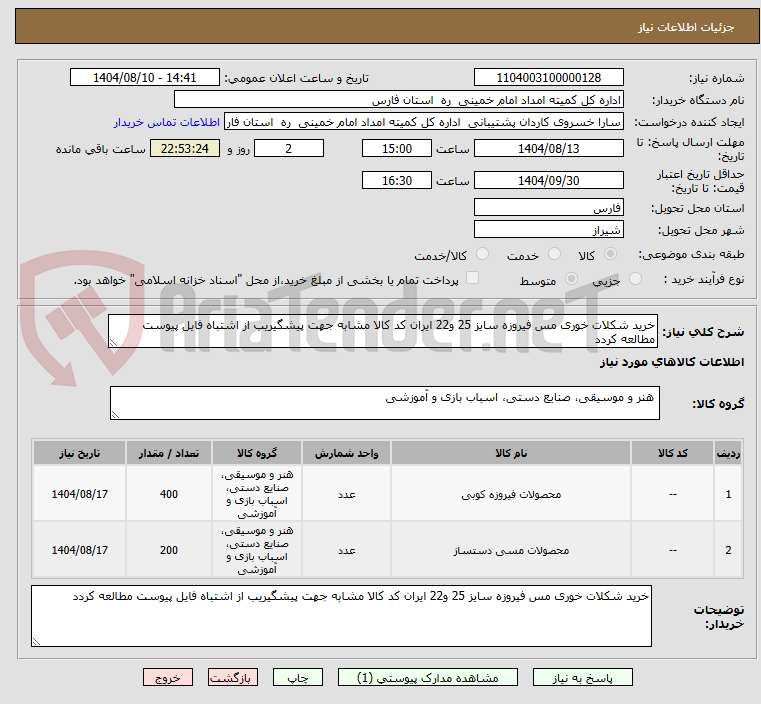Toggle the اسناد خزانه اسلامی payment checkbox

click(x=473, y=279)
